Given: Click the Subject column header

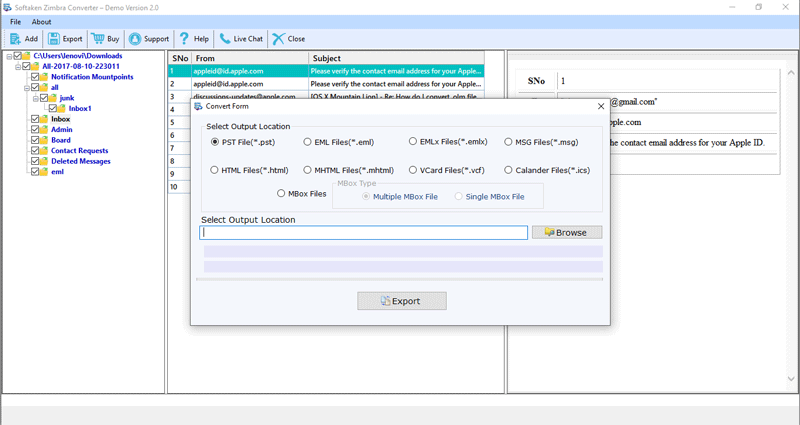Looking at the screenshot, I should pyautogui.click(x=396, y=58).
